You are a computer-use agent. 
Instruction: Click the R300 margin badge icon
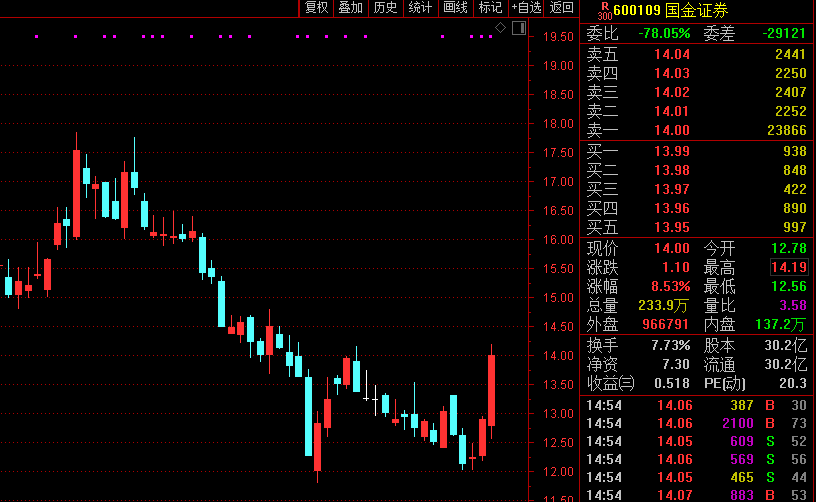(x=605, y=11)
